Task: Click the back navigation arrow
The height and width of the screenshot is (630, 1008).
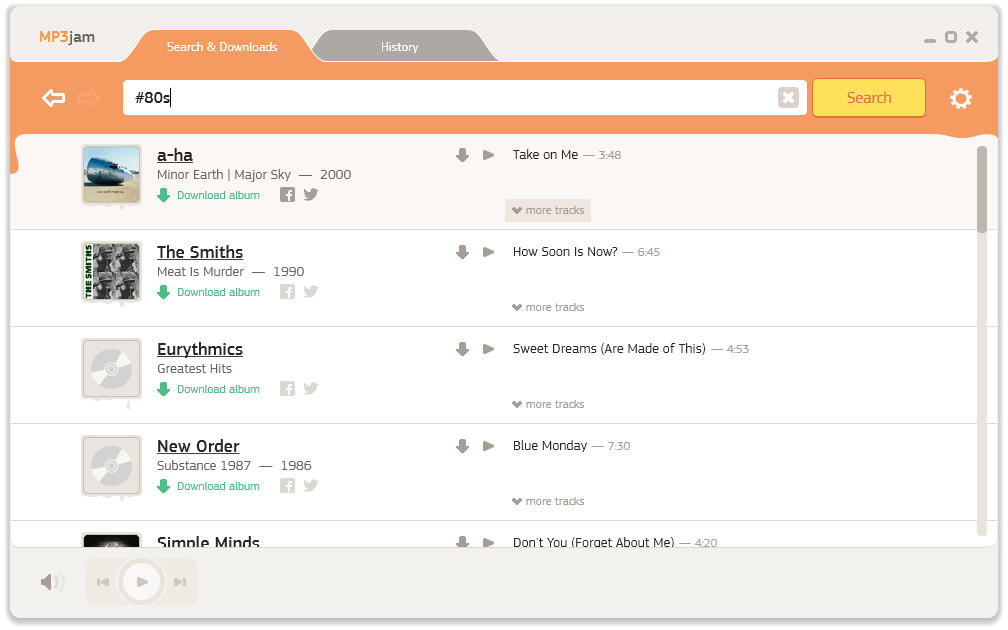Action: pyautogui.click(x=54, y=98)
